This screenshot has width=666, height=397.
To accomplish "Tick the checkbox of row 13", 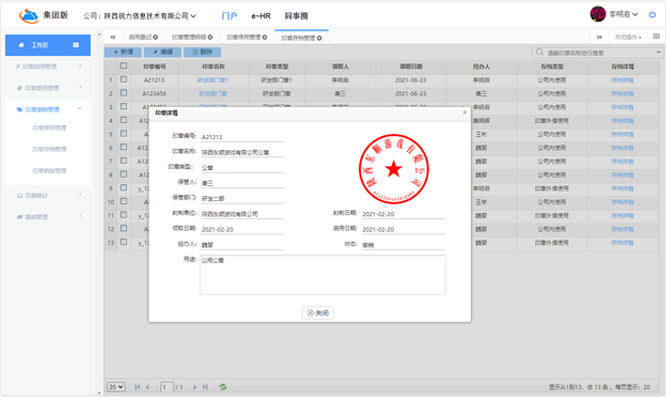I will [x=124, y=242].
